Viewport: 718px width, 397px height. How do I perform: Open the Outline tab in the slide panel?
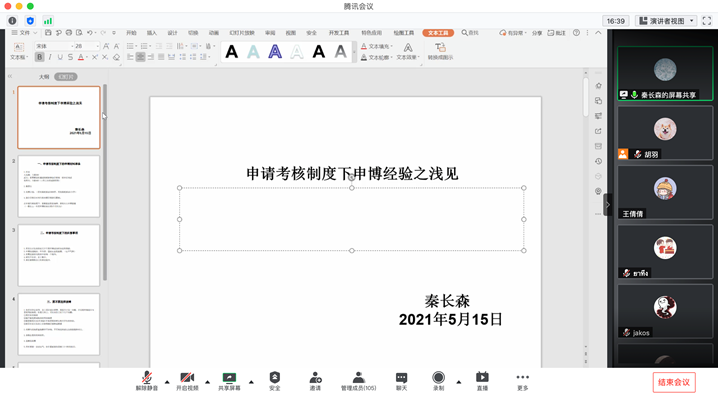pos(44,77)
